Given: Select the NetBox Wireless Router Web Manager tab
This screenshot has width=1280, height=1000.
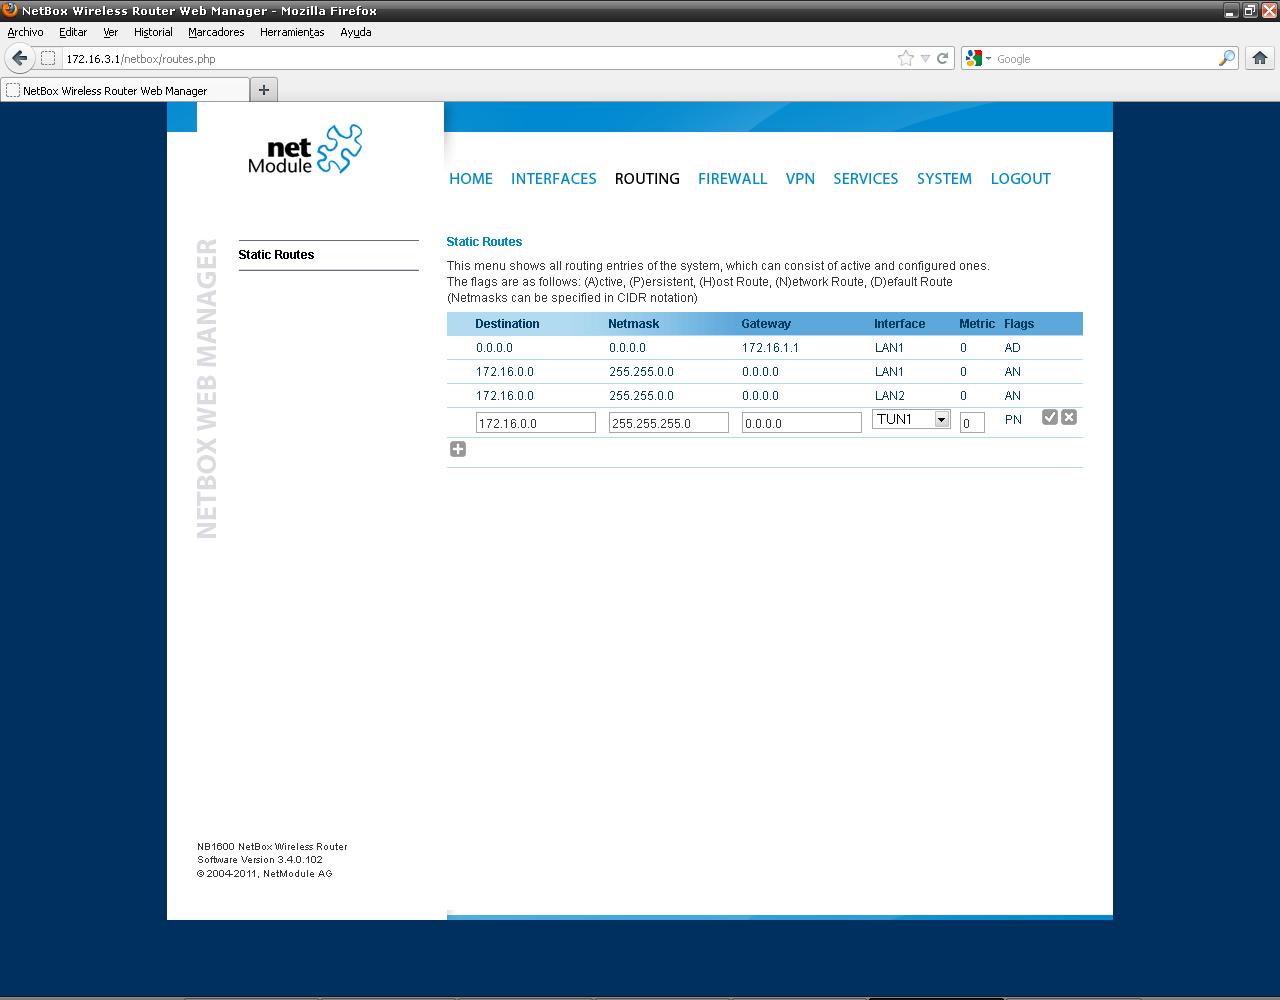Looking at the screenshot, I should (x=125, y=90).
